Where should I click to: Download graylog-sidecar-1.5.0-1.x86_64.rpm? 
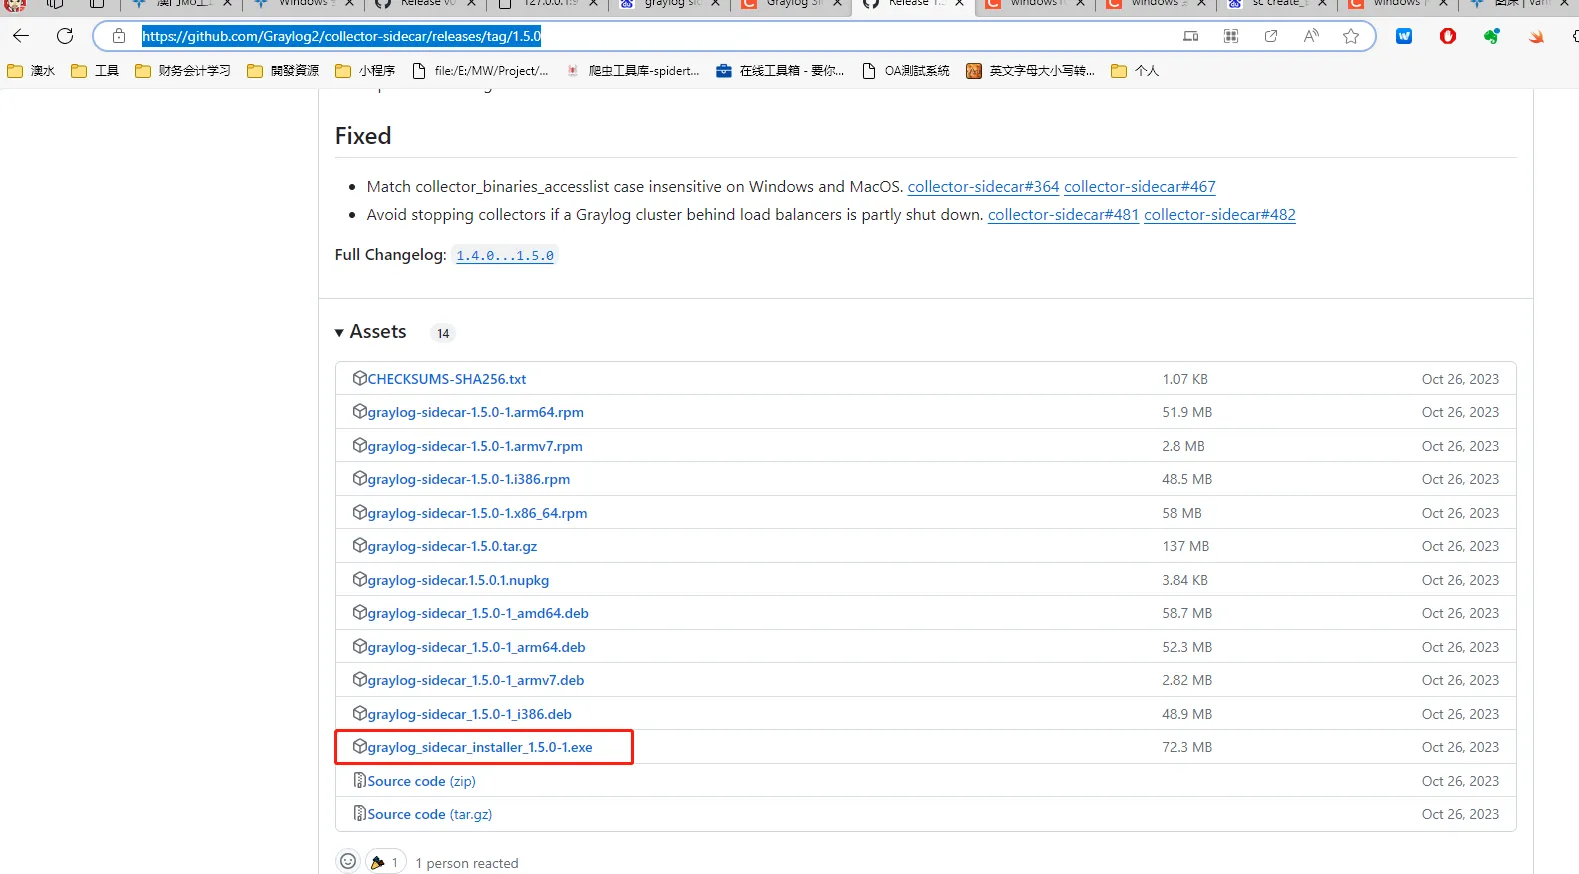[477, 513]
